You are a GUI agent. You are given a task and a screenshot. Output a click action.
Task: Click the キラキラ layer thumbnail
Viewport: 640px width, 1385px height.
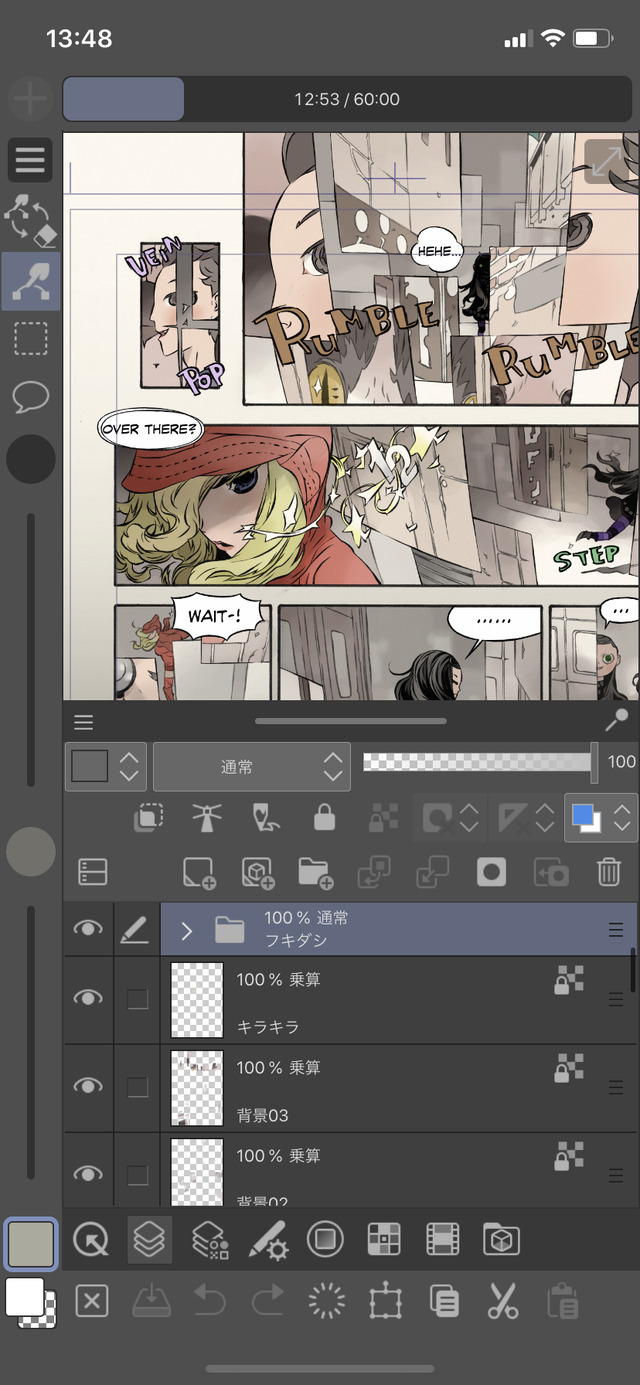197,1000
